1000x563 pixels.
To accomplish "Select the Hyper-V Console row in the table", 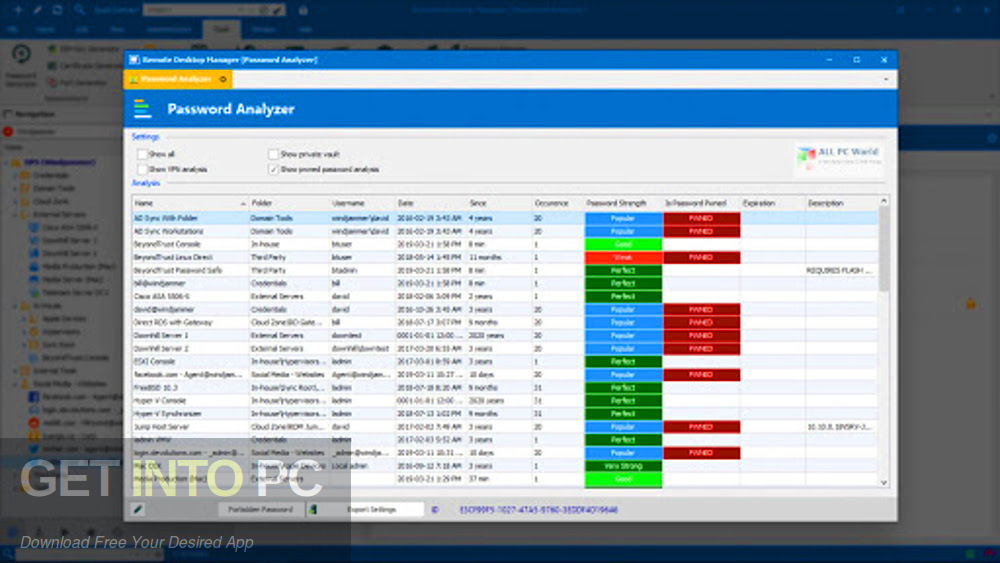I will click(x=504, y=401).
